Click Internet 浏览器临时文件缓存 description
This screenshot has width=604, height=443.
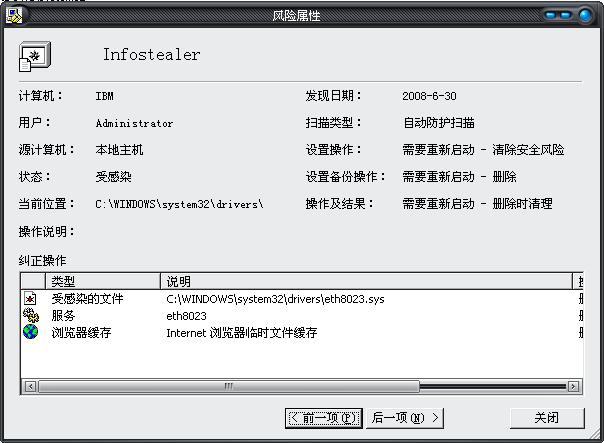click(242, 333)
